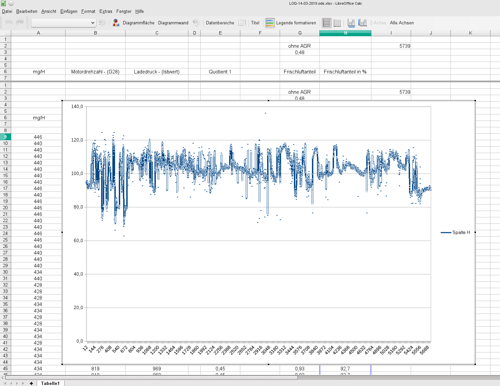Screen dimensions: 500x386
Task: Click cell value 969 in row 45
Action: [157, 369]
